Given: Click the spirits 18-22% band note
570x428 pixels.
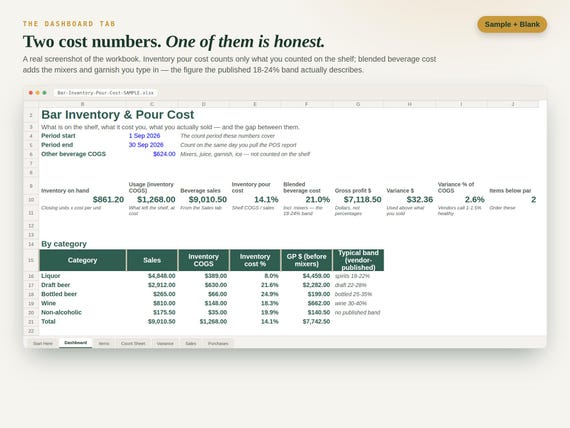Looking at the screenshot, I should coord(352,276).
